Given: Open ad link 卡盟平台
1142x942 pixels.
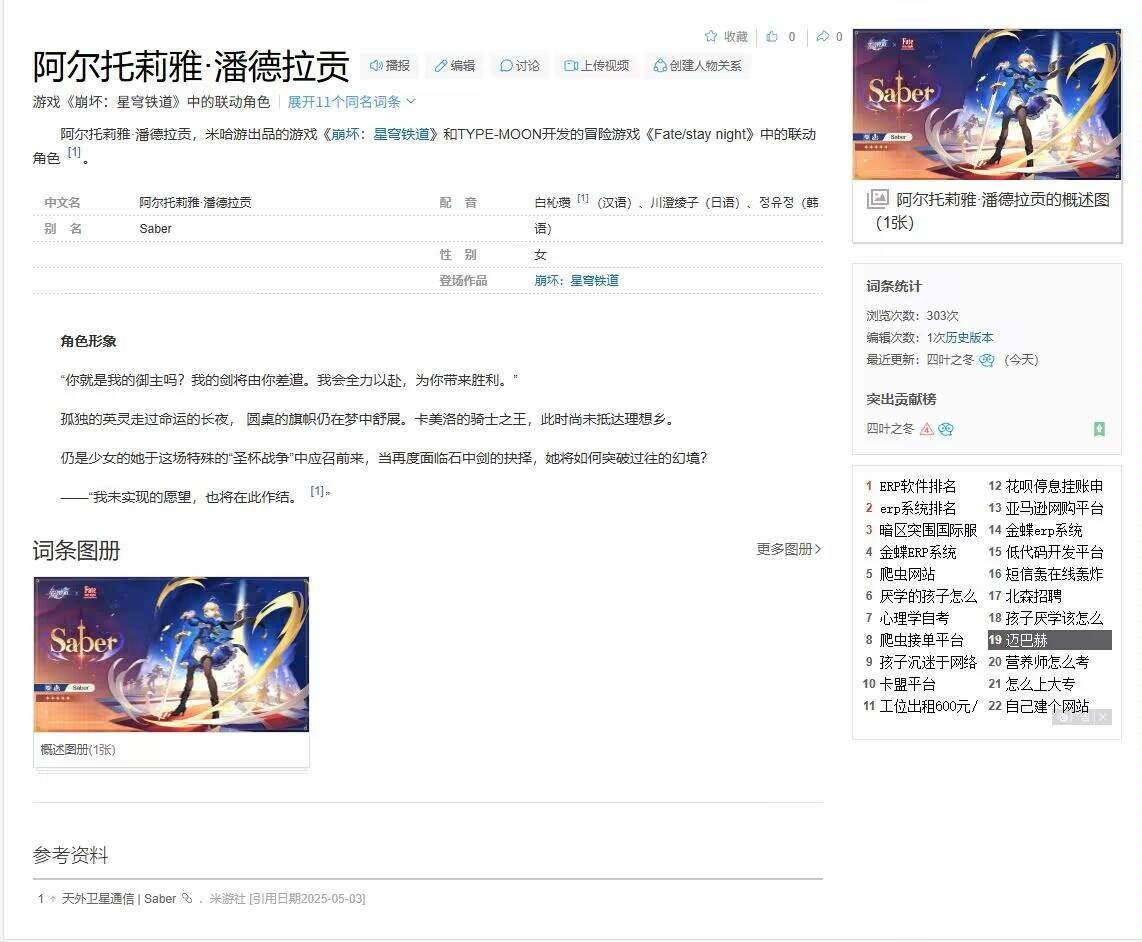Looking at the screenshot, I should click(x=907, y=683).
